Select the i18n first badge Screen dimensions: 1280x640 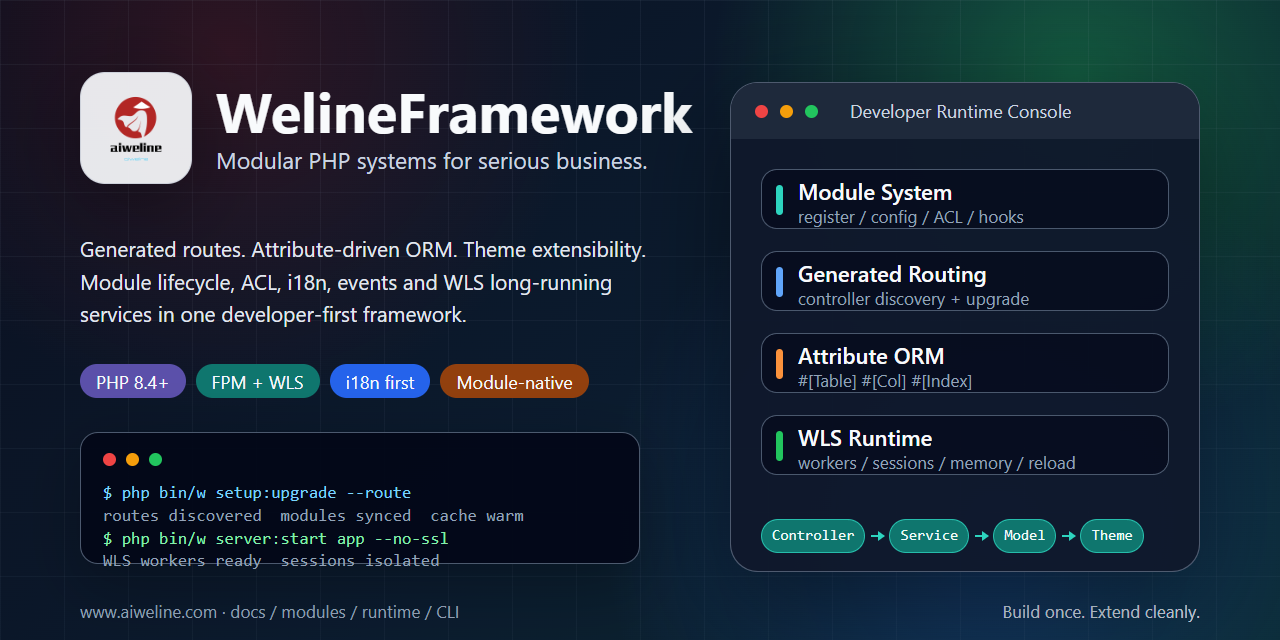click(380, 382)
